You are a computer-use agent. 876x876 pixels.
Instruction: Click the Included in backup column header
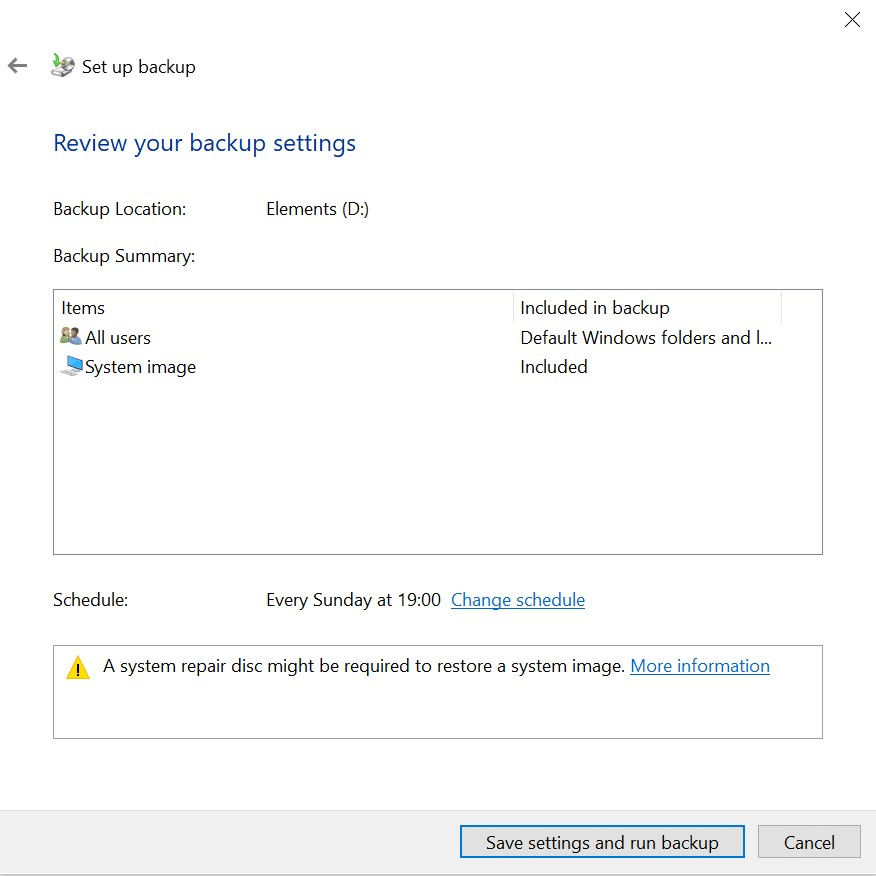click(x=594, y=308)
